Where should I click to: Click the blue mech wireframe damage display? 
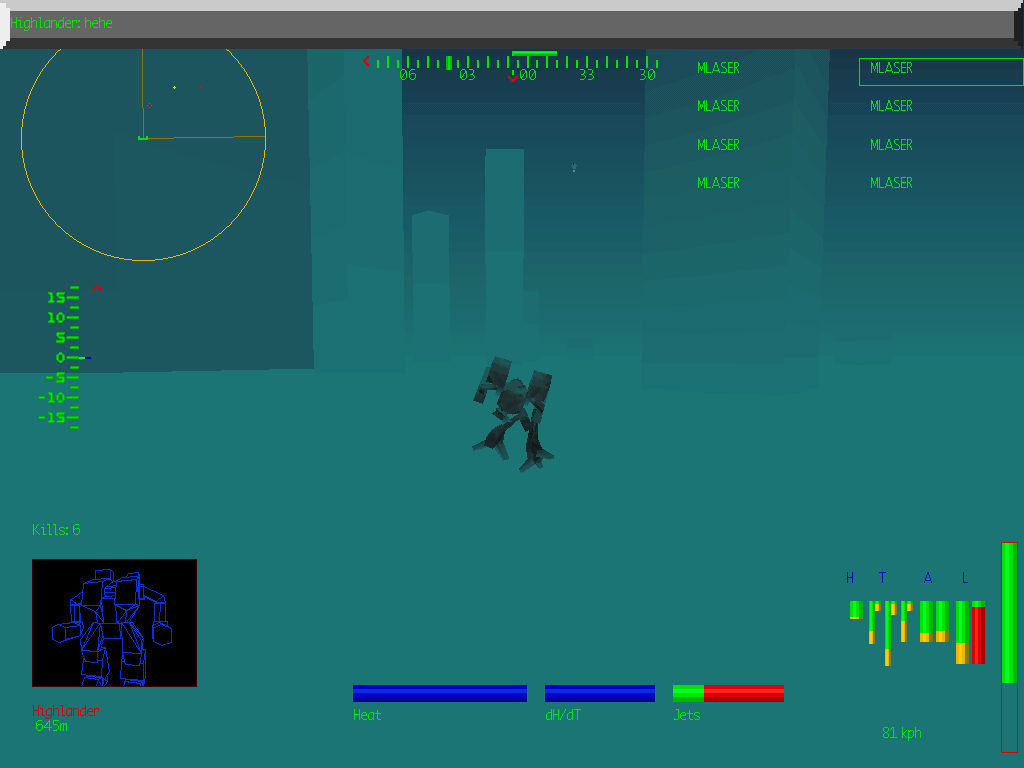point(113,623)
